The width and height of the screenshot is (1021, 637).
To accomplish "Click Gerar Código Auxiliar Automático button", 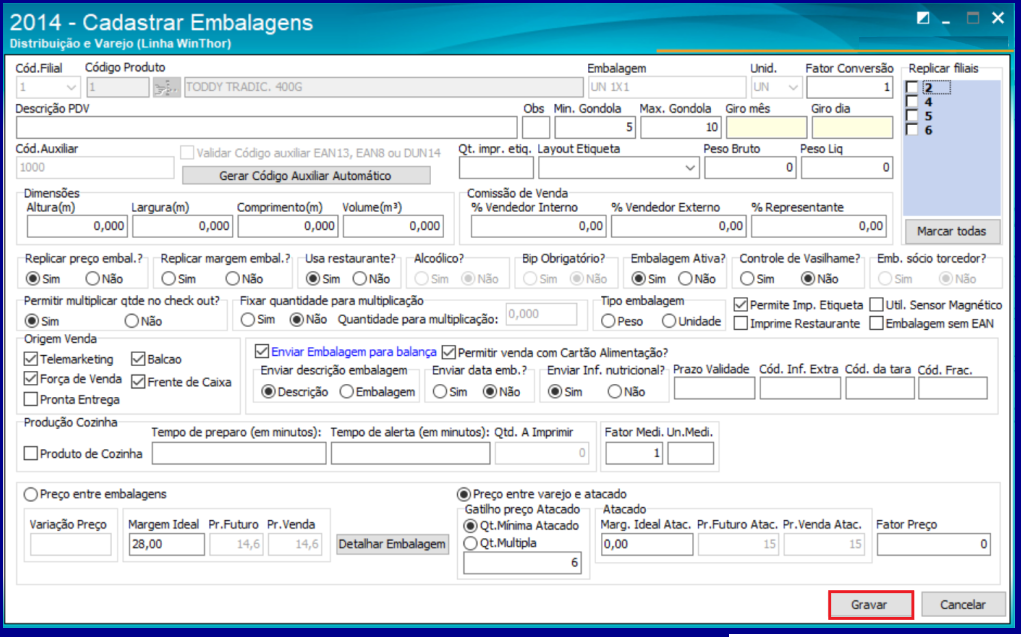I will [x=305, y=176].
